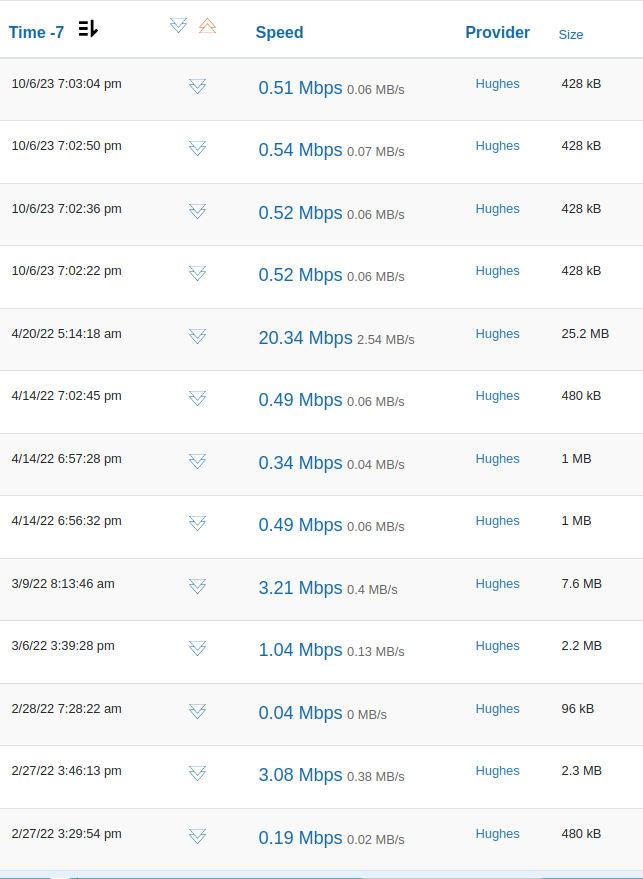643x879 pixels.
Task: Click download icon for 10/6/23 7:03:04 pm test
Action: point(197,87)
